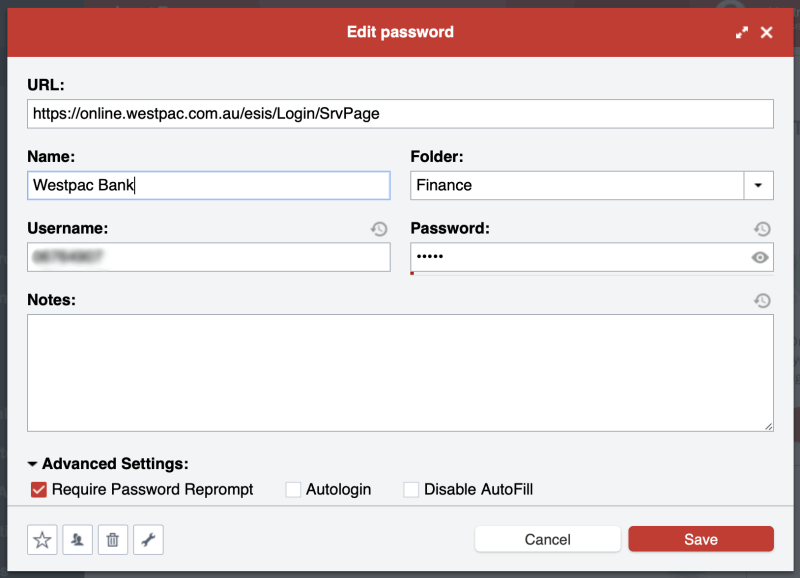Viewport: 800px width, 578px height.
Task: Delete entry with the trash icon
Action: tap(113, 539)
